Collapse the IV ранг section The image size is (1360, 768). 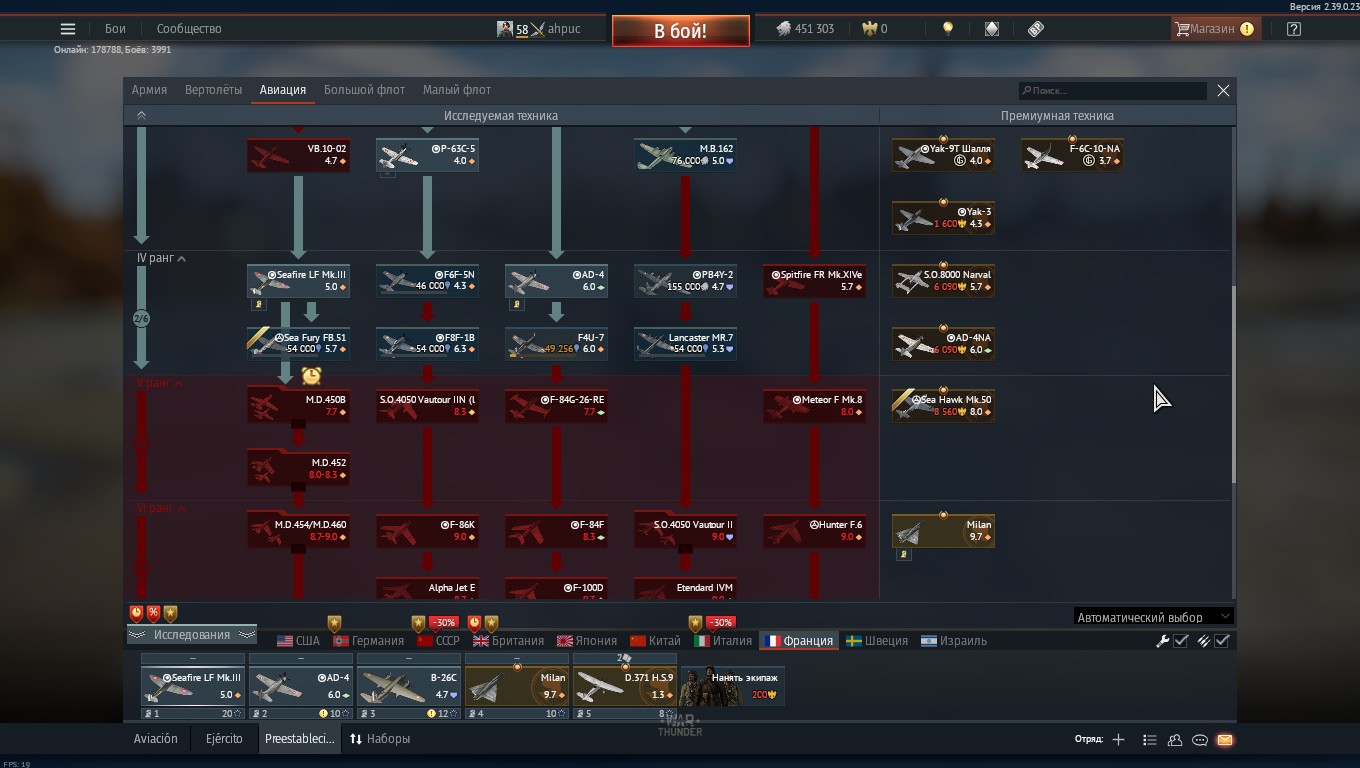(x=160, y=258)
